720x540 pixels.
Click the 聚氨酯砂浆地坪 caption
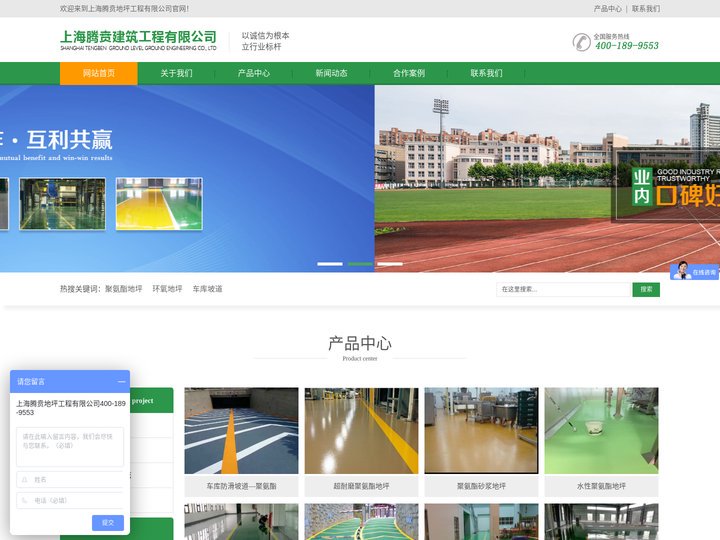pyautogui.click(x=481, y=486)
